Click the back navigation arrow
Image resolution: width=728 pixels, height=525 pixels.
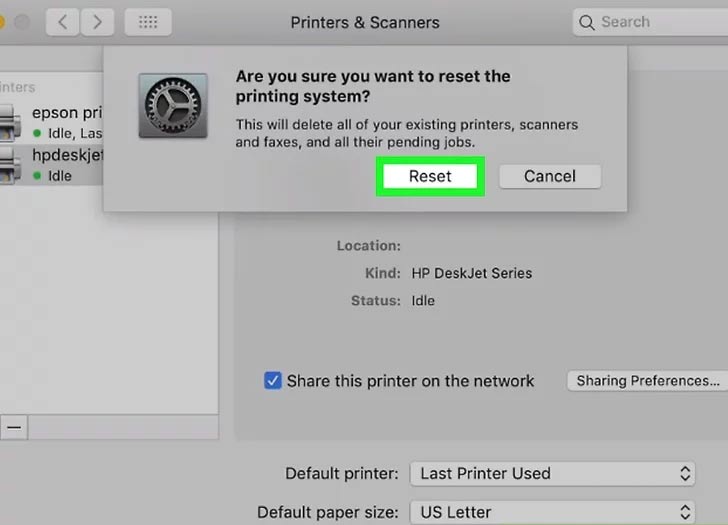[62, 21]
